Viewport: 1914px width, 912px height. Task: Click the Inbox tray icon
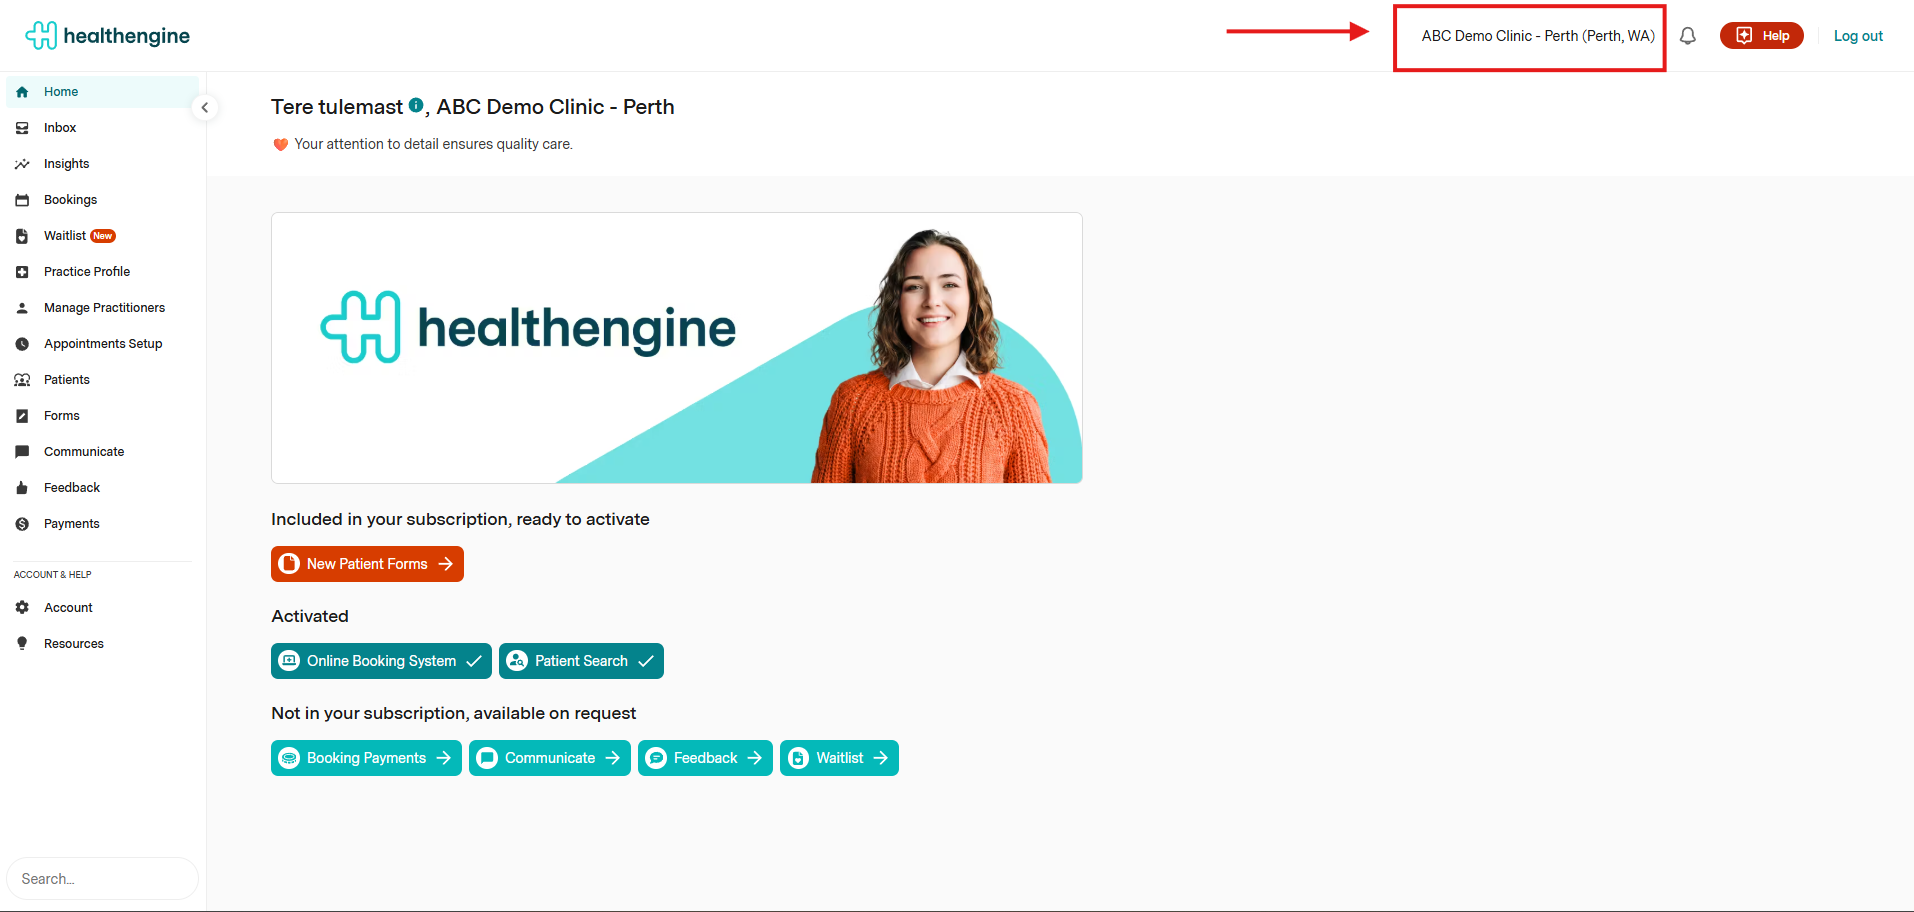point(22,128)
